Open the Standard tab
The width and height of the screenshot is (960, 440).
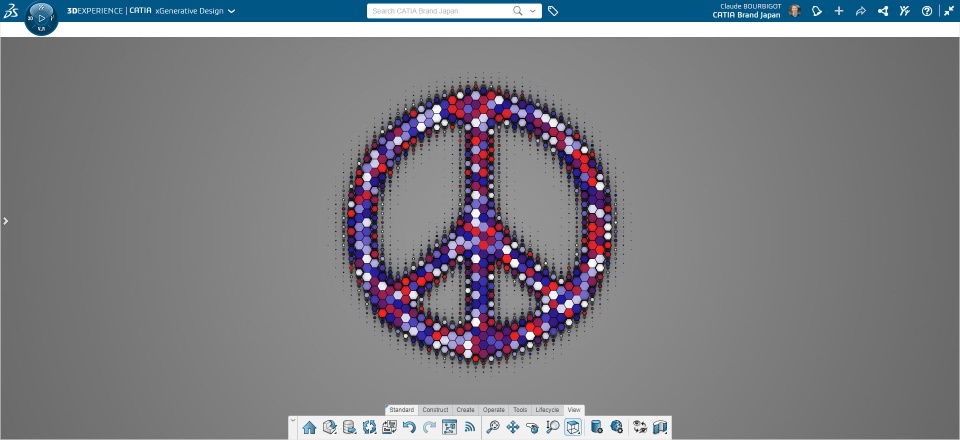(x=402, y=410)
